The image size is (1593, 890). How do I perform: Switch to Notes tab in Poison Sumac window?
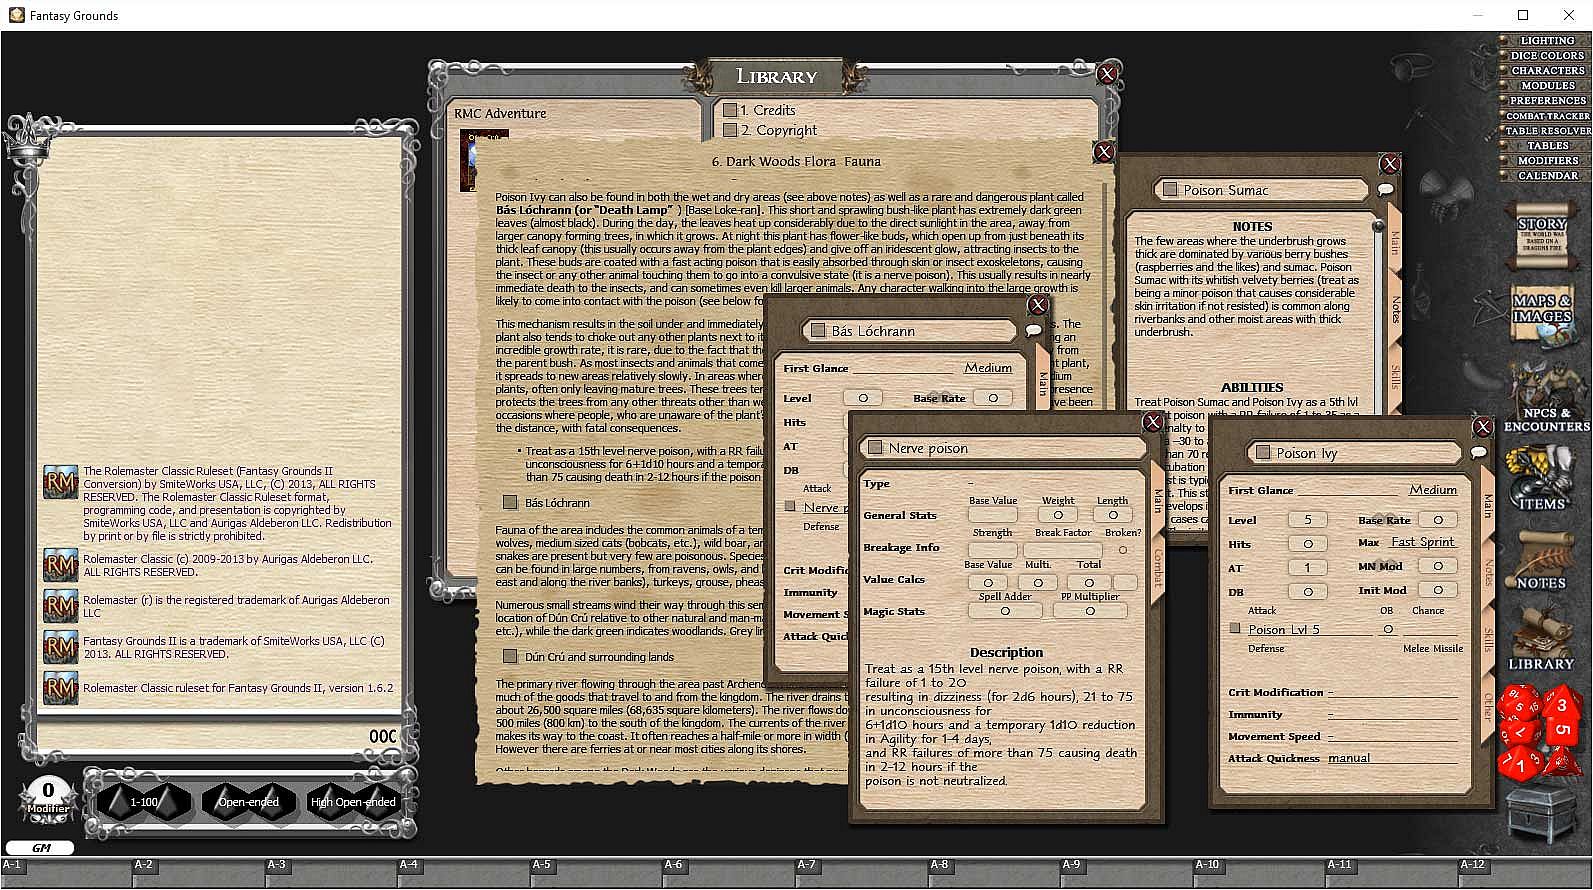[1395, 309]
